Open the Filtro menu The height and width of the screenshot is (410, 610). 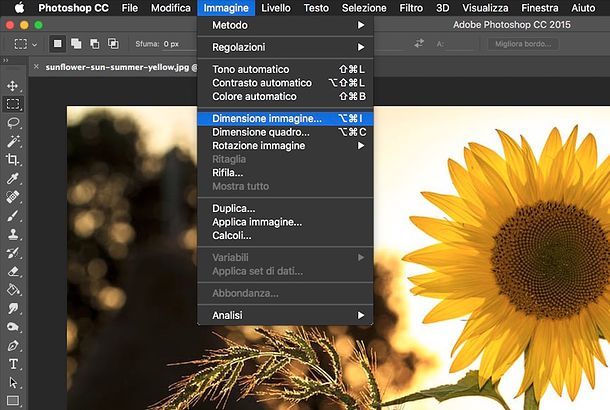(410, 8)
